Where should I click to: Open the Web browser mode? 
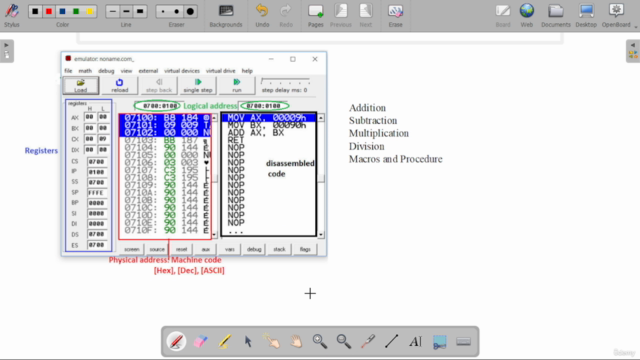[x=527, y=15]
